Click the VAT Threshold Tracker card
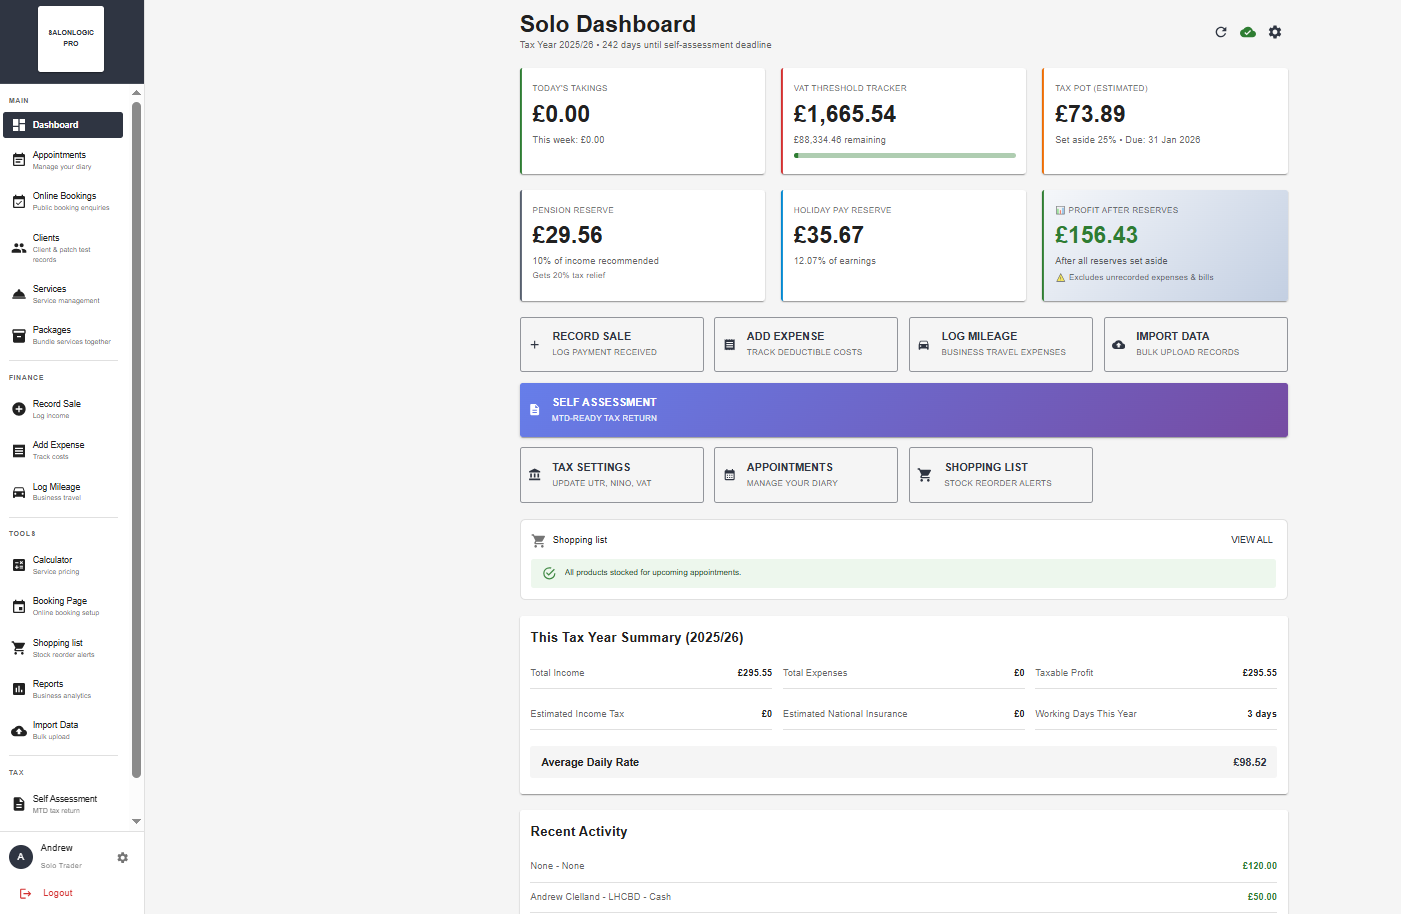Screen dimensions: 1401x914 [904, 121]
